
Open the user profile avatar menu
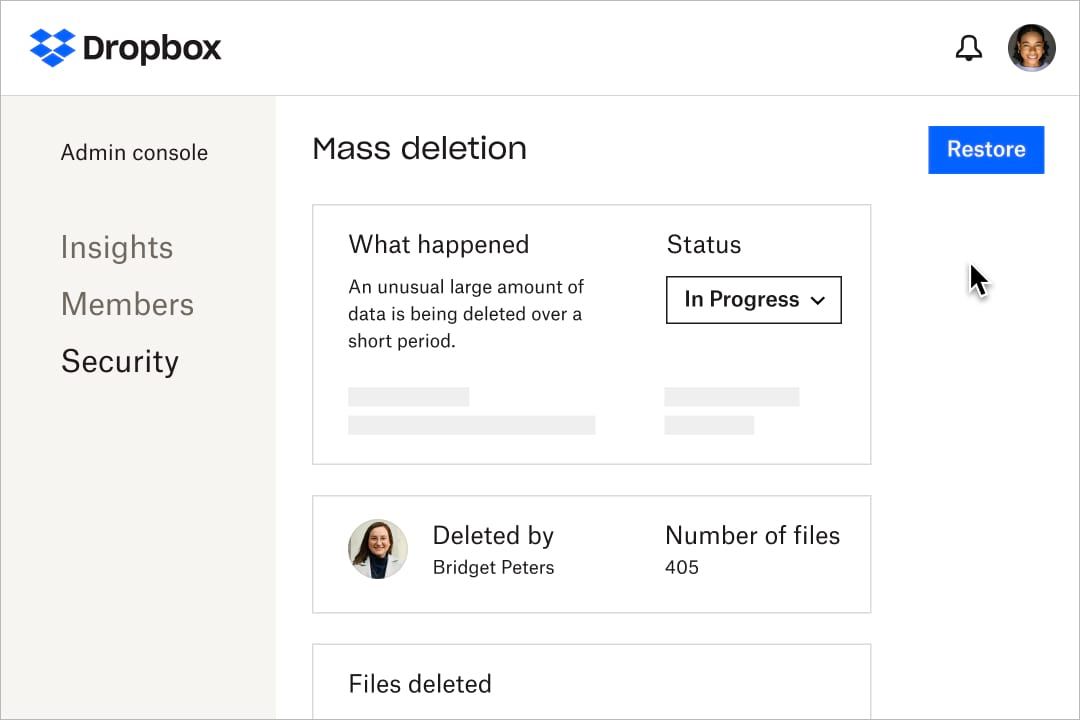click(1031, 48)
